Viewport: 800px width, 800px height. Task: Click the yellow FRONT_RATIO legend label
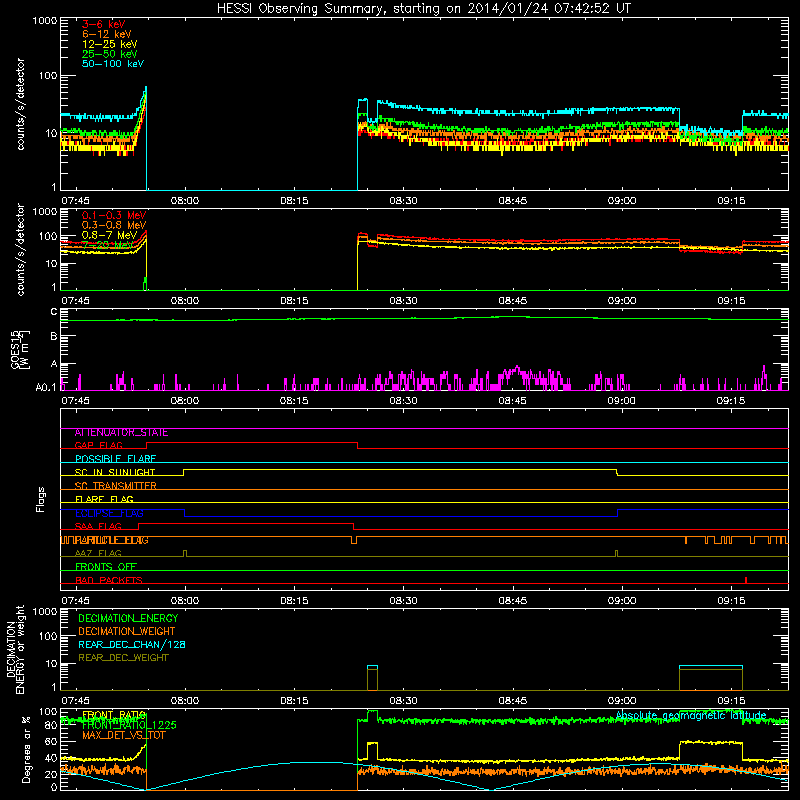[x=114, y=715]
